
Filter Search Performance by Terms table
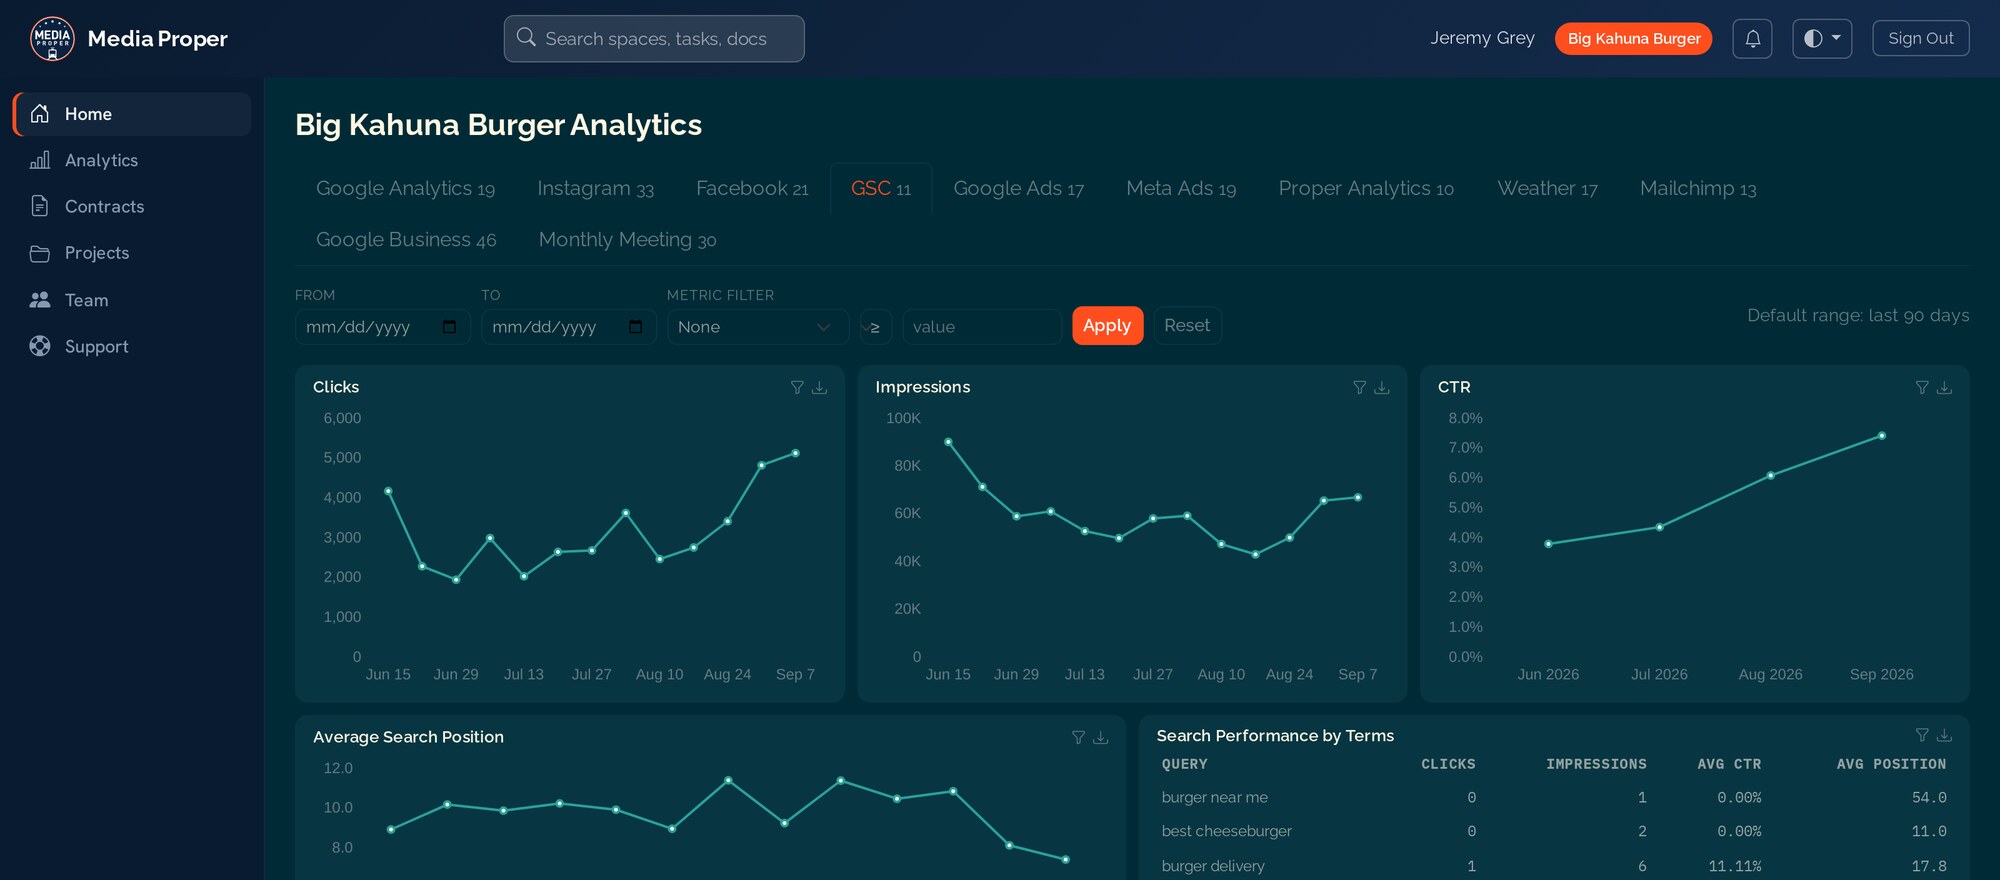1922,735
